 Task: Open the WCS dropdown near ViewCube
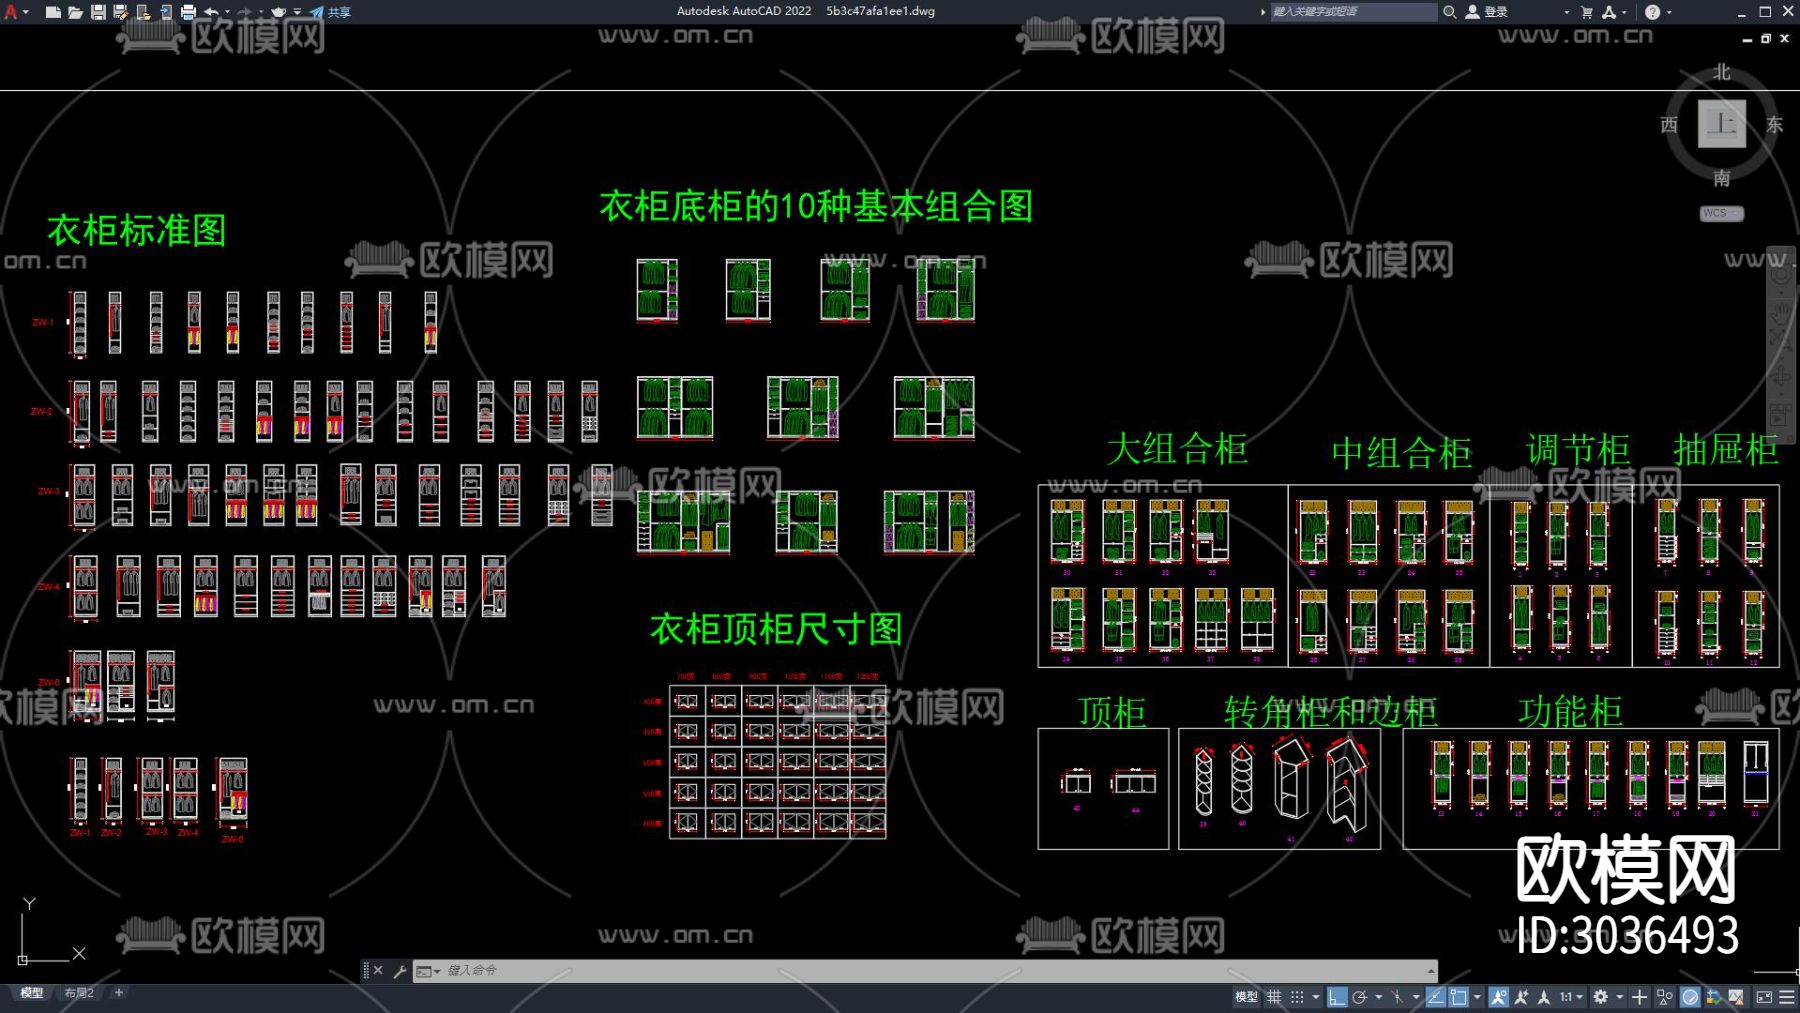coord(1720,213)
